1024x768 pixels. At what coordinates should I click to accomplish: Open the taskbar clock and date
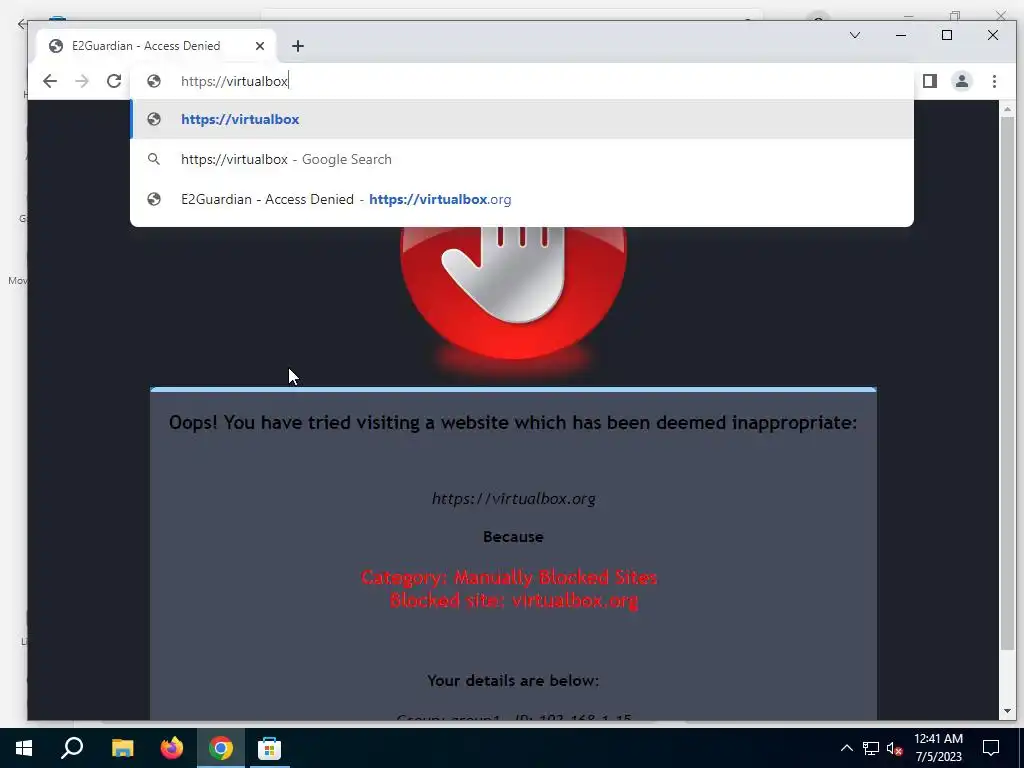(x=938, y=748)
